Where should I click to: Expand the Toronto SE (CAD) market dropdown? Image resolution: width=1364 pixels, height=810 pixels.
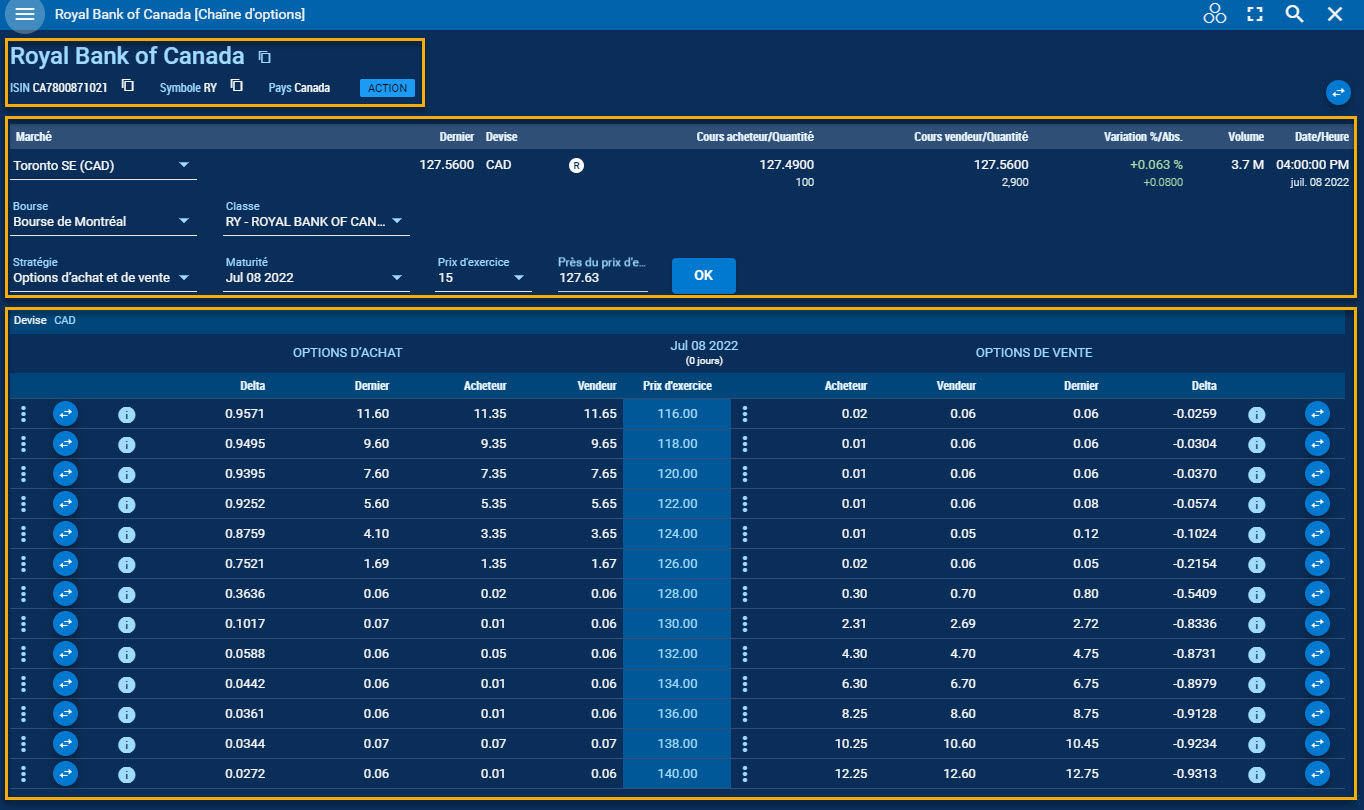tap(184, 165)
